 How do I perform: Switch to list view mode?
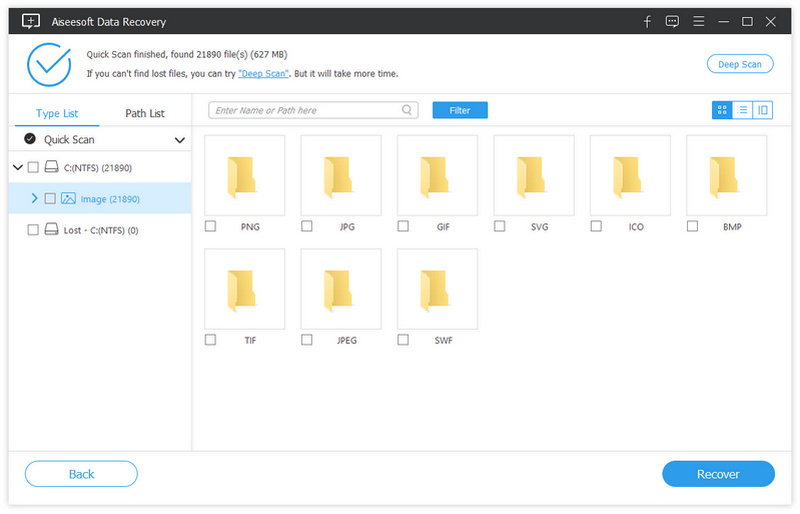(x=742, y=110)
